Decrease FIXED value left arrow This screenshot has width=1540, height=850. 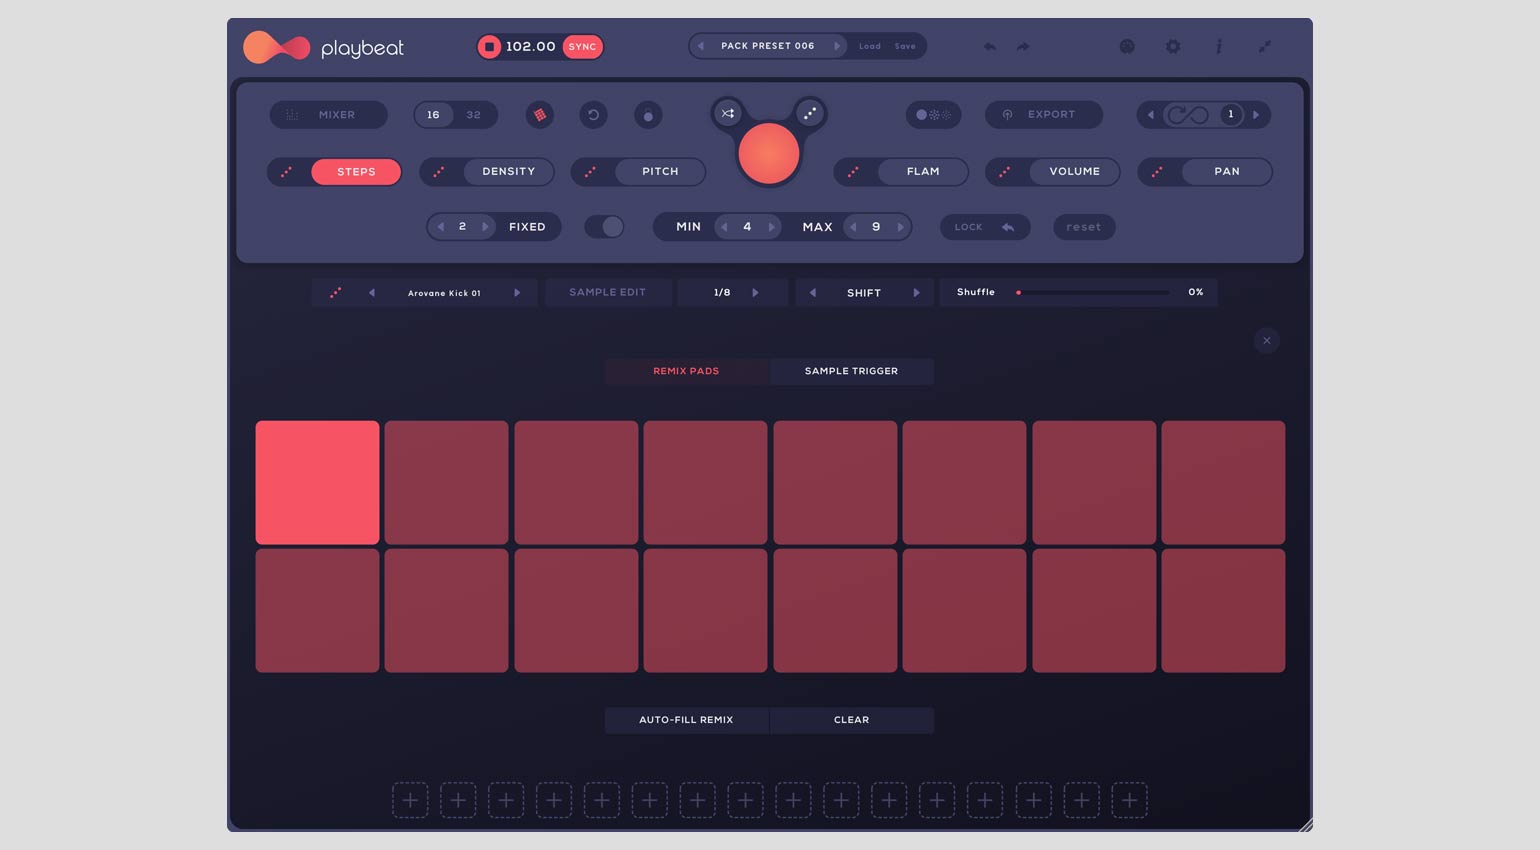pos(441,227)
